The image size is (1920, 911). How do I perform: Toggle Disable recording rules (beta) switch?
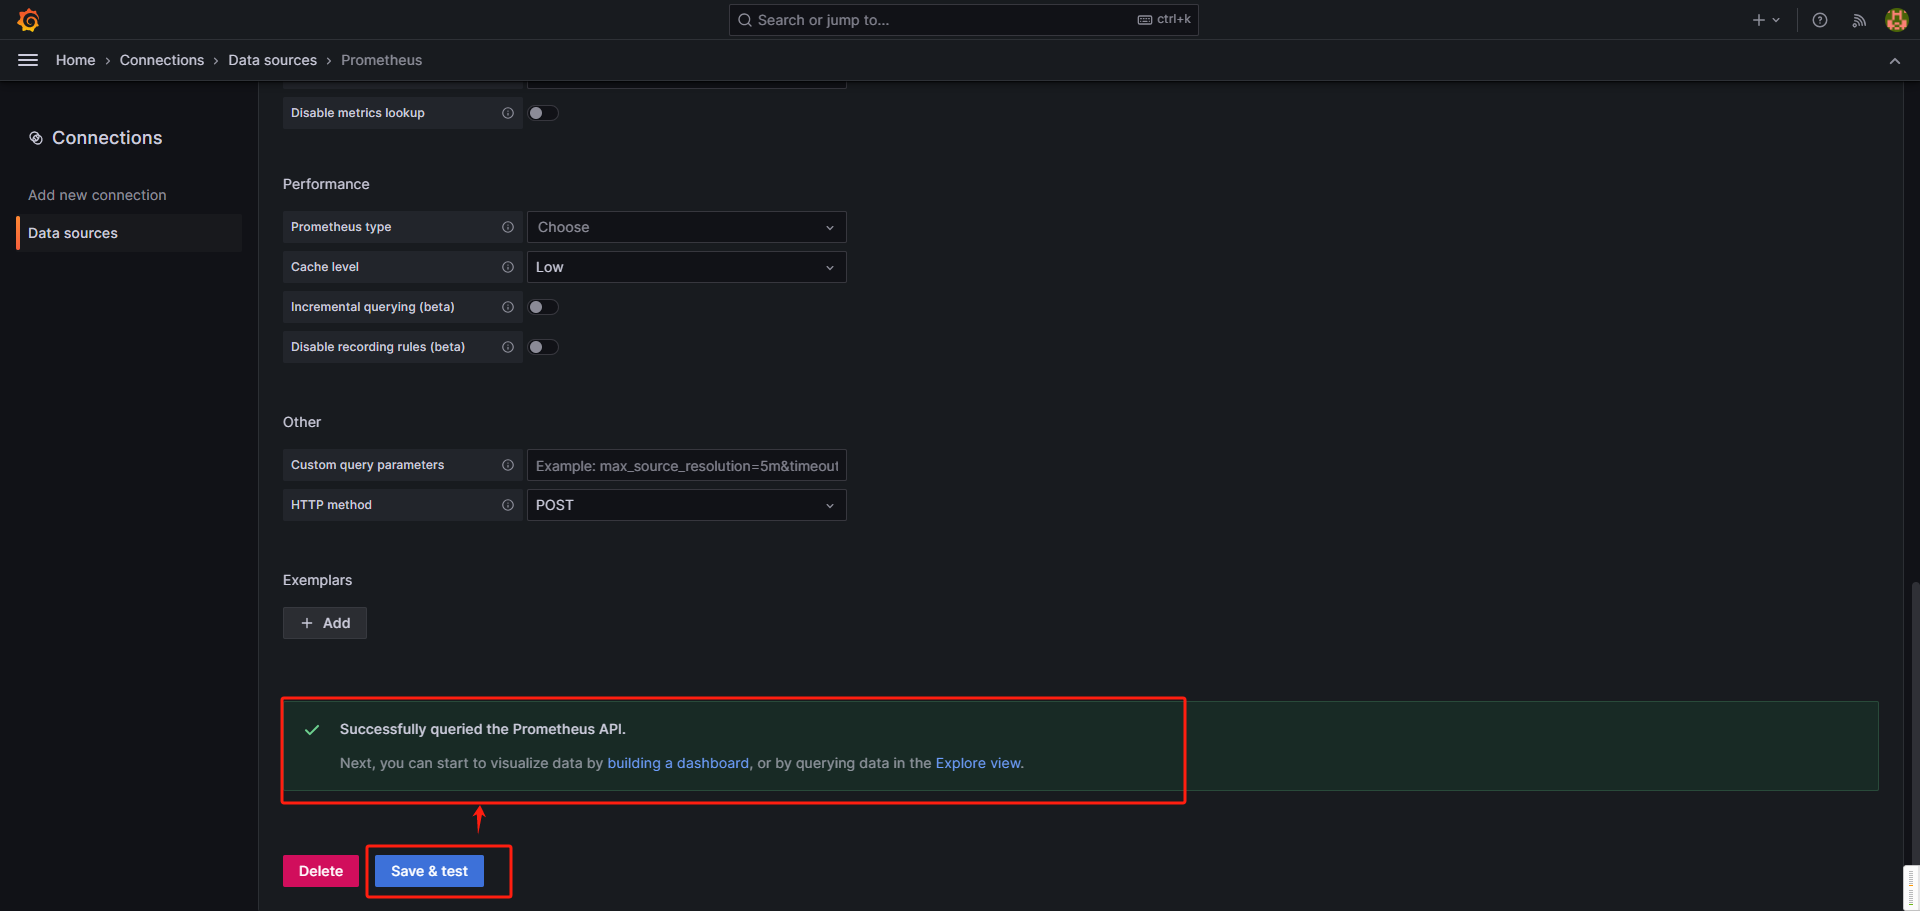click(543, 347)
